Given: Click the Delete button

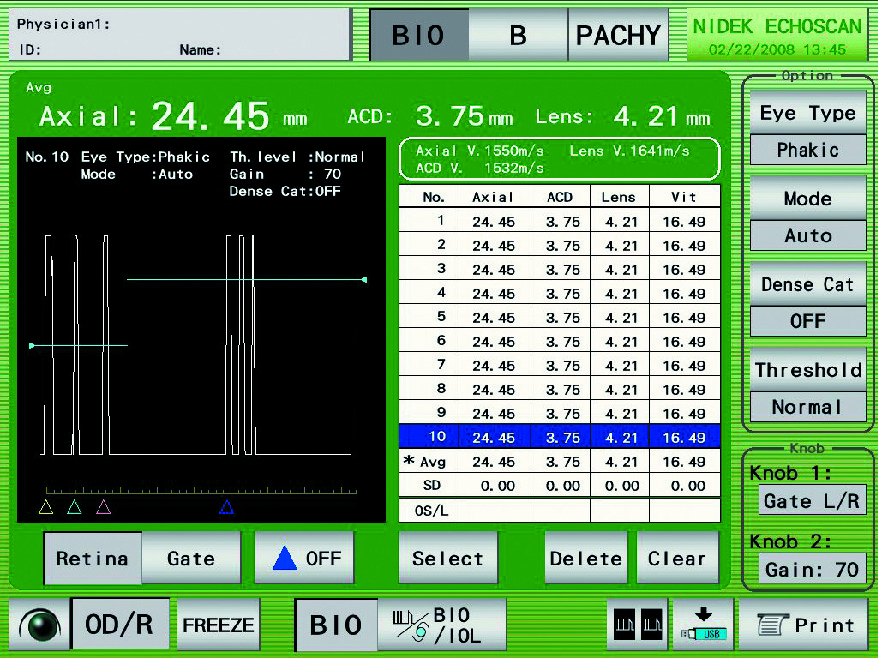Looking at the screenshot, I should coord(586,558).
